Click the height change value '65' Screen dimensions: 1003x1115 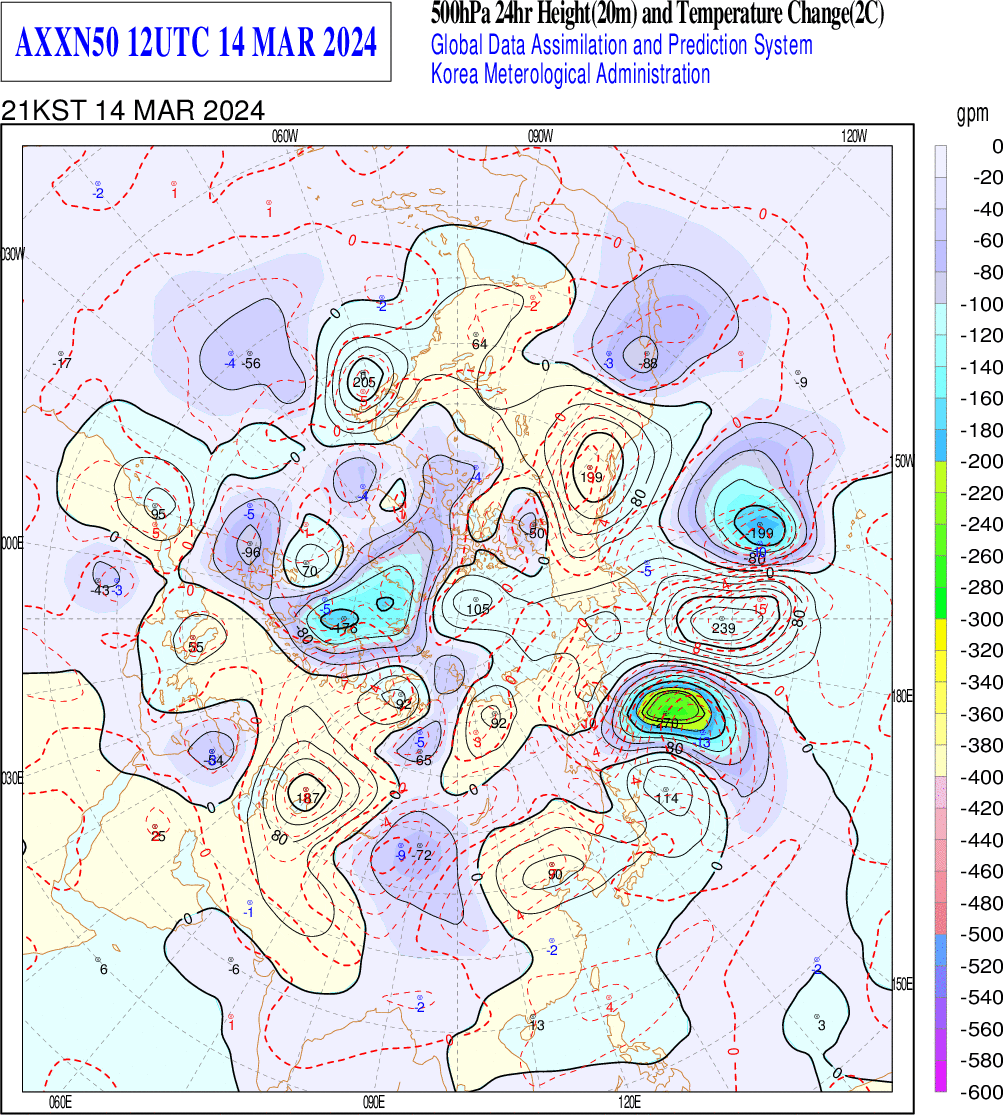tap(423, 760)
